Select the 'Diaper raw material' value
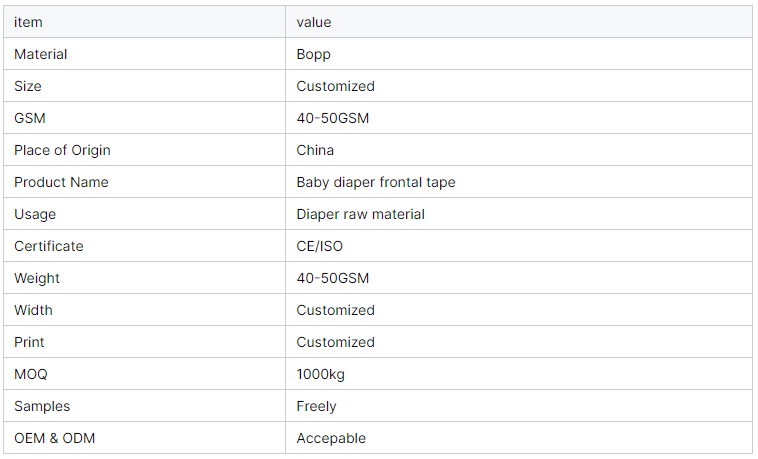Viewport: 758px width, 459px height. [360, 214]
